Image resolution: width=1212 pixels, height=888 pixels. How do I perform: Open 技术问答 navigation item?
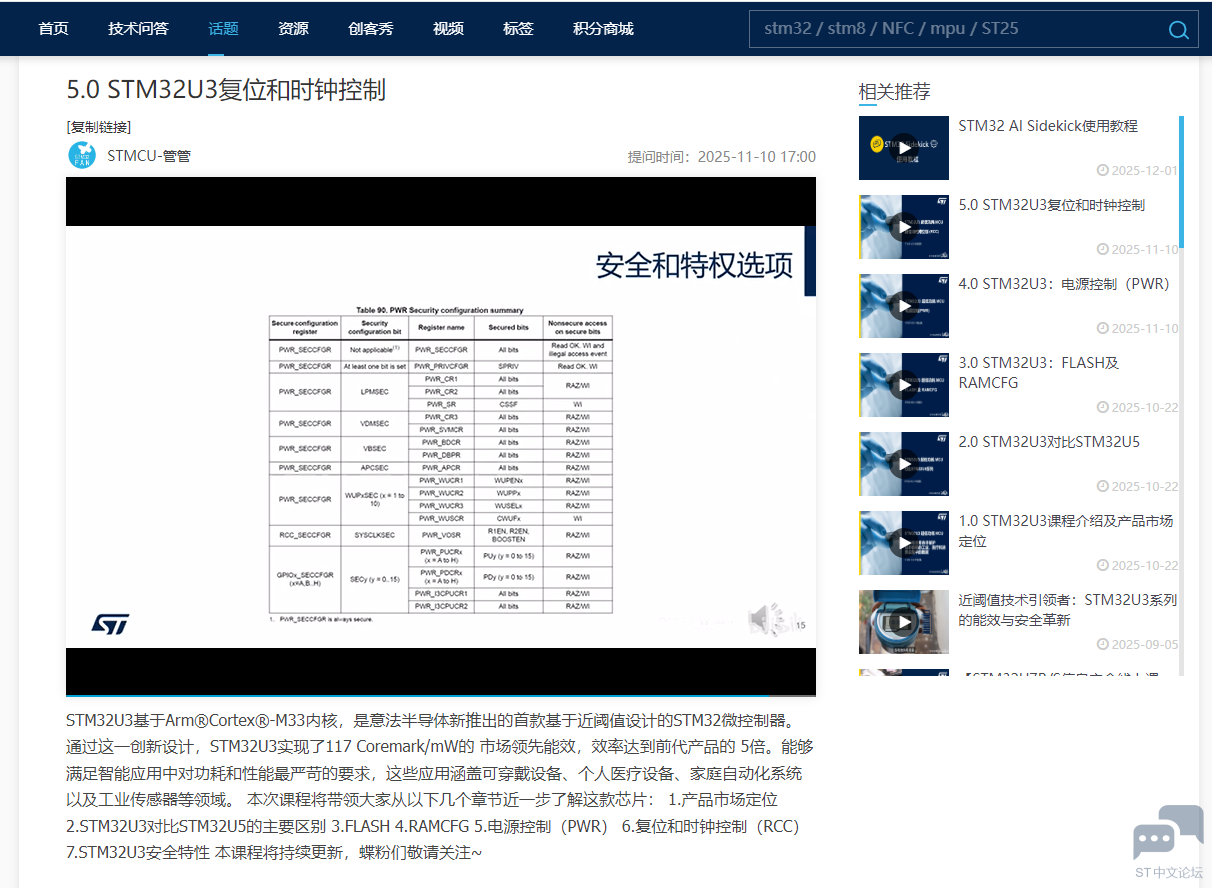tap(138, 28)
